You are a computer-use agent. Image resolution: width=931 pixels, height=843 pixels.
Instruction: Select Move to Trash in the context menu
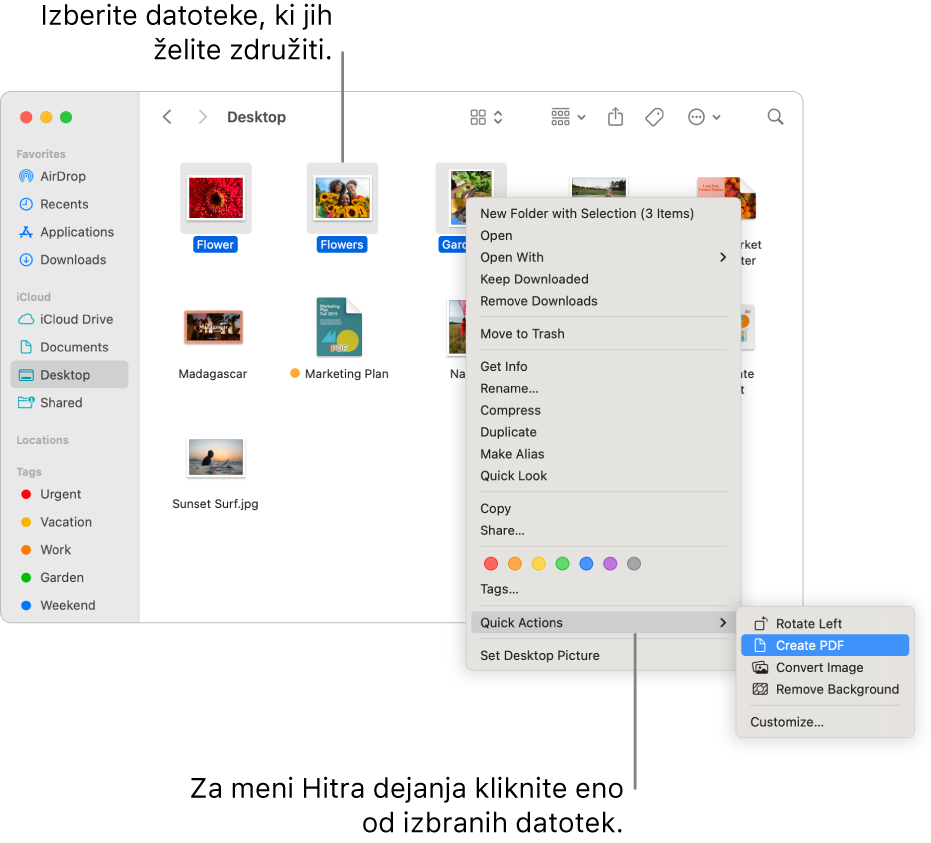[x=522, y=333]
